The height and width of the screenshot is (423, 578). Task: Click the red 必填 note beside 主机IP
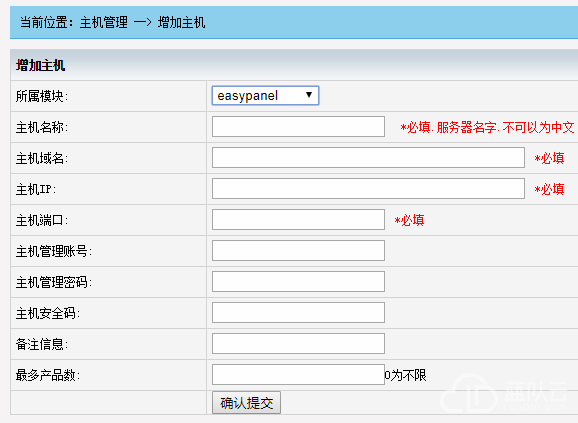point(549,189)
